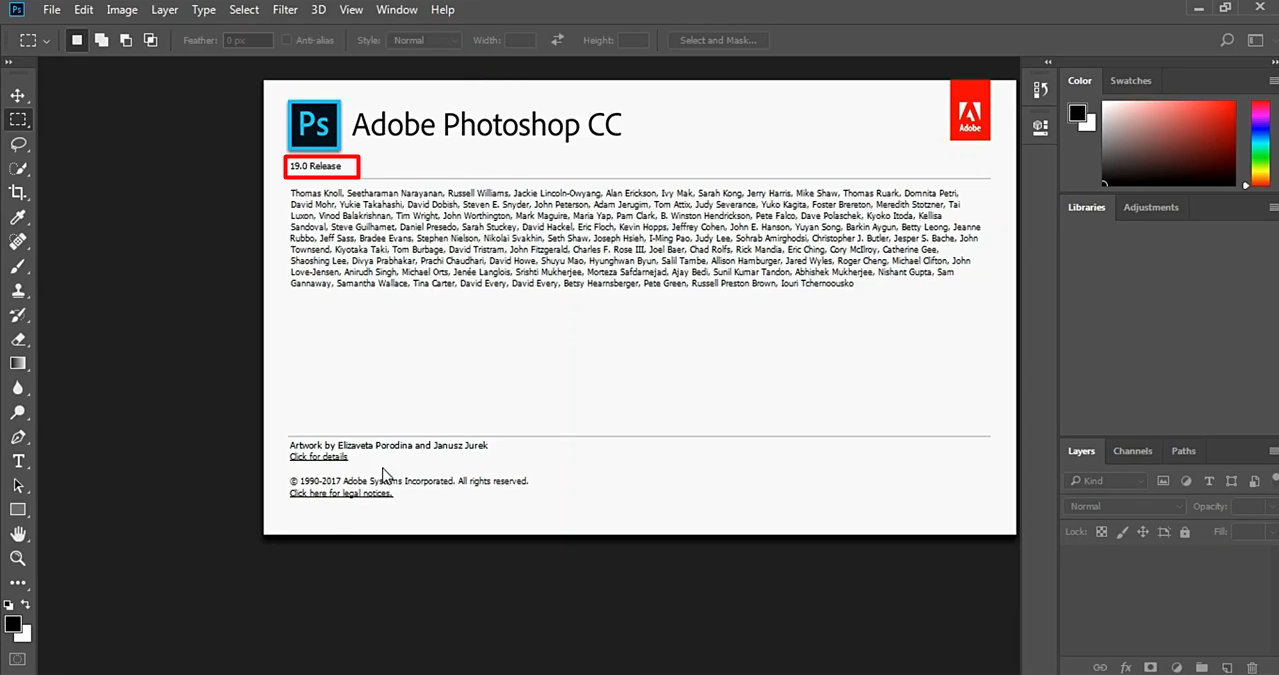Screen dimensions: 1279x675
Task: Toggle filter for smart objects
Action: [x=1253, y=481]
